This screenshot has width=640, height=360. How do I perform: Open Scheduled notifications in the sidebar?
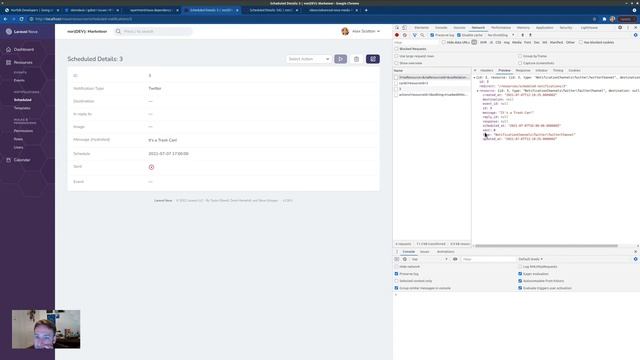pos(22,100)
